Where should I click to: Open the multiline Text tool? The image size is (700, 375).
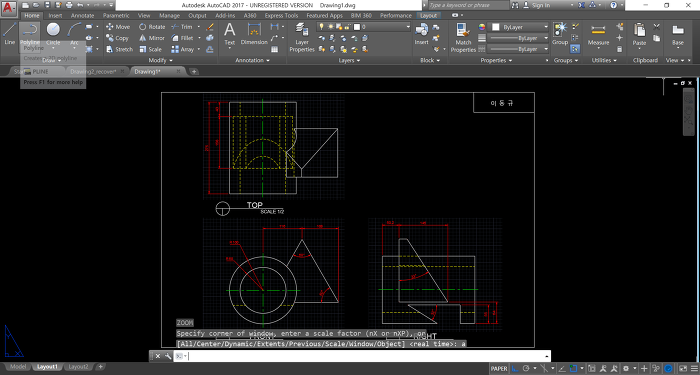coord(229,34)
